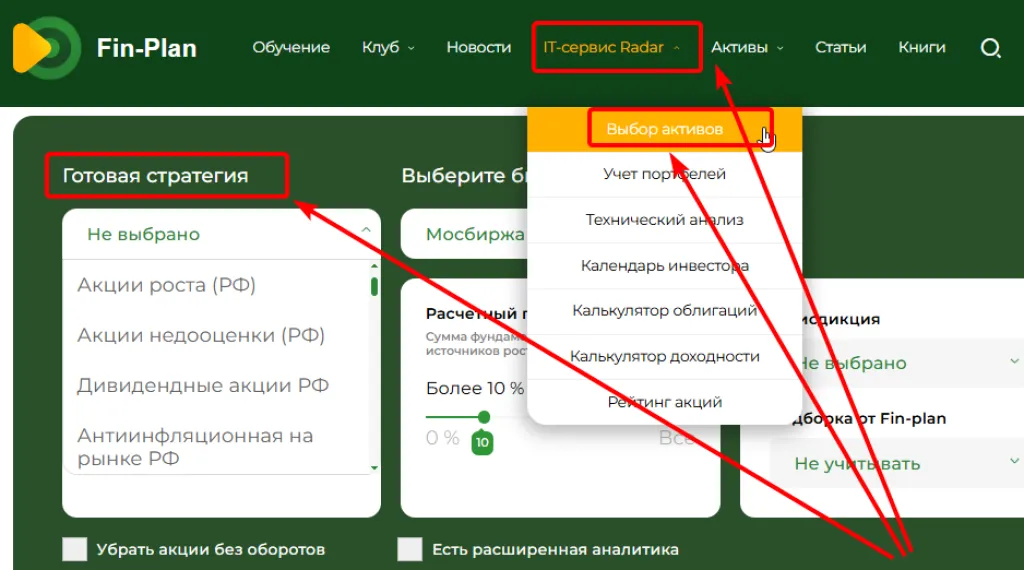
Task: Check 'Есть расширенная аналитика' box
Action: pos(410,549)
